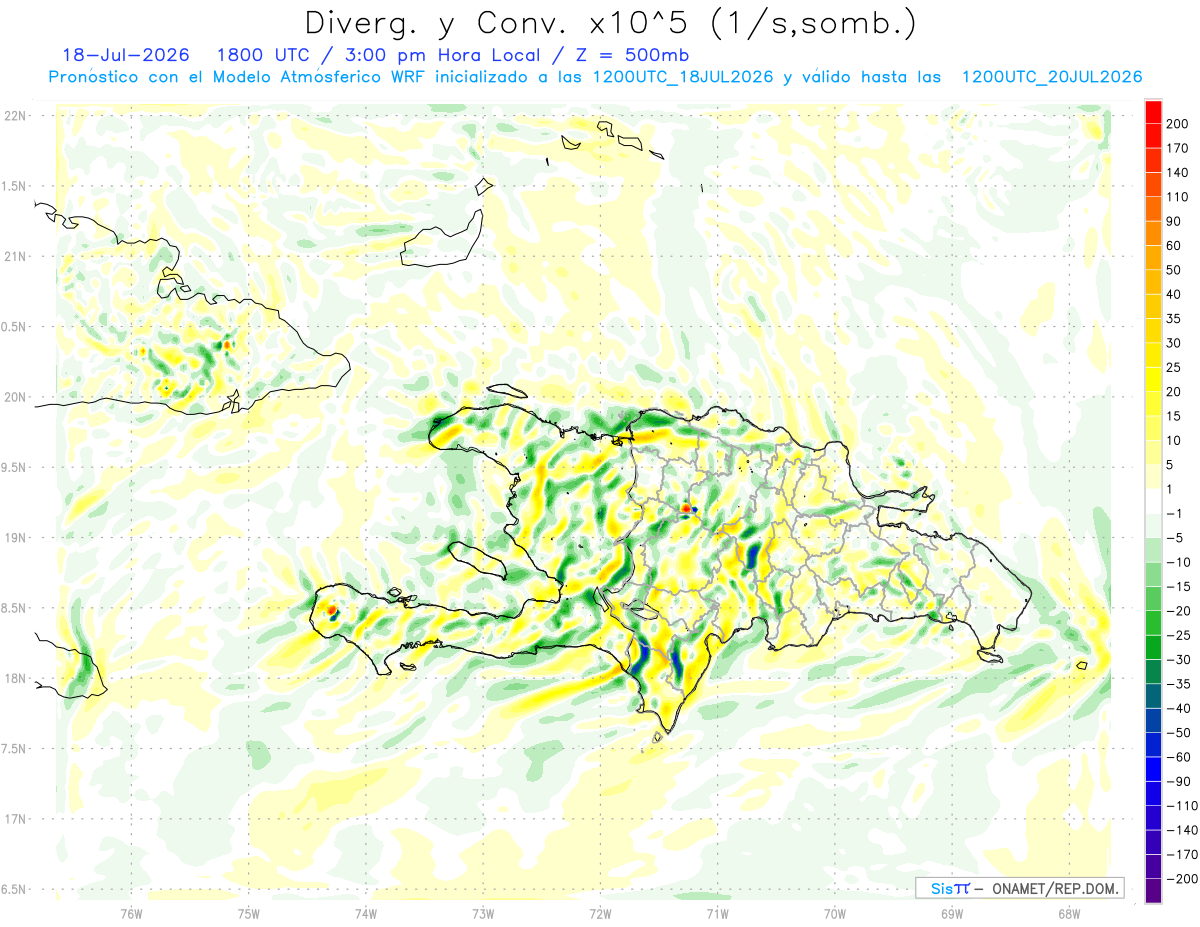This screenshot has height=927, width=1200.
Task: Click the '-60' colorbar label
Action: 1177,757
